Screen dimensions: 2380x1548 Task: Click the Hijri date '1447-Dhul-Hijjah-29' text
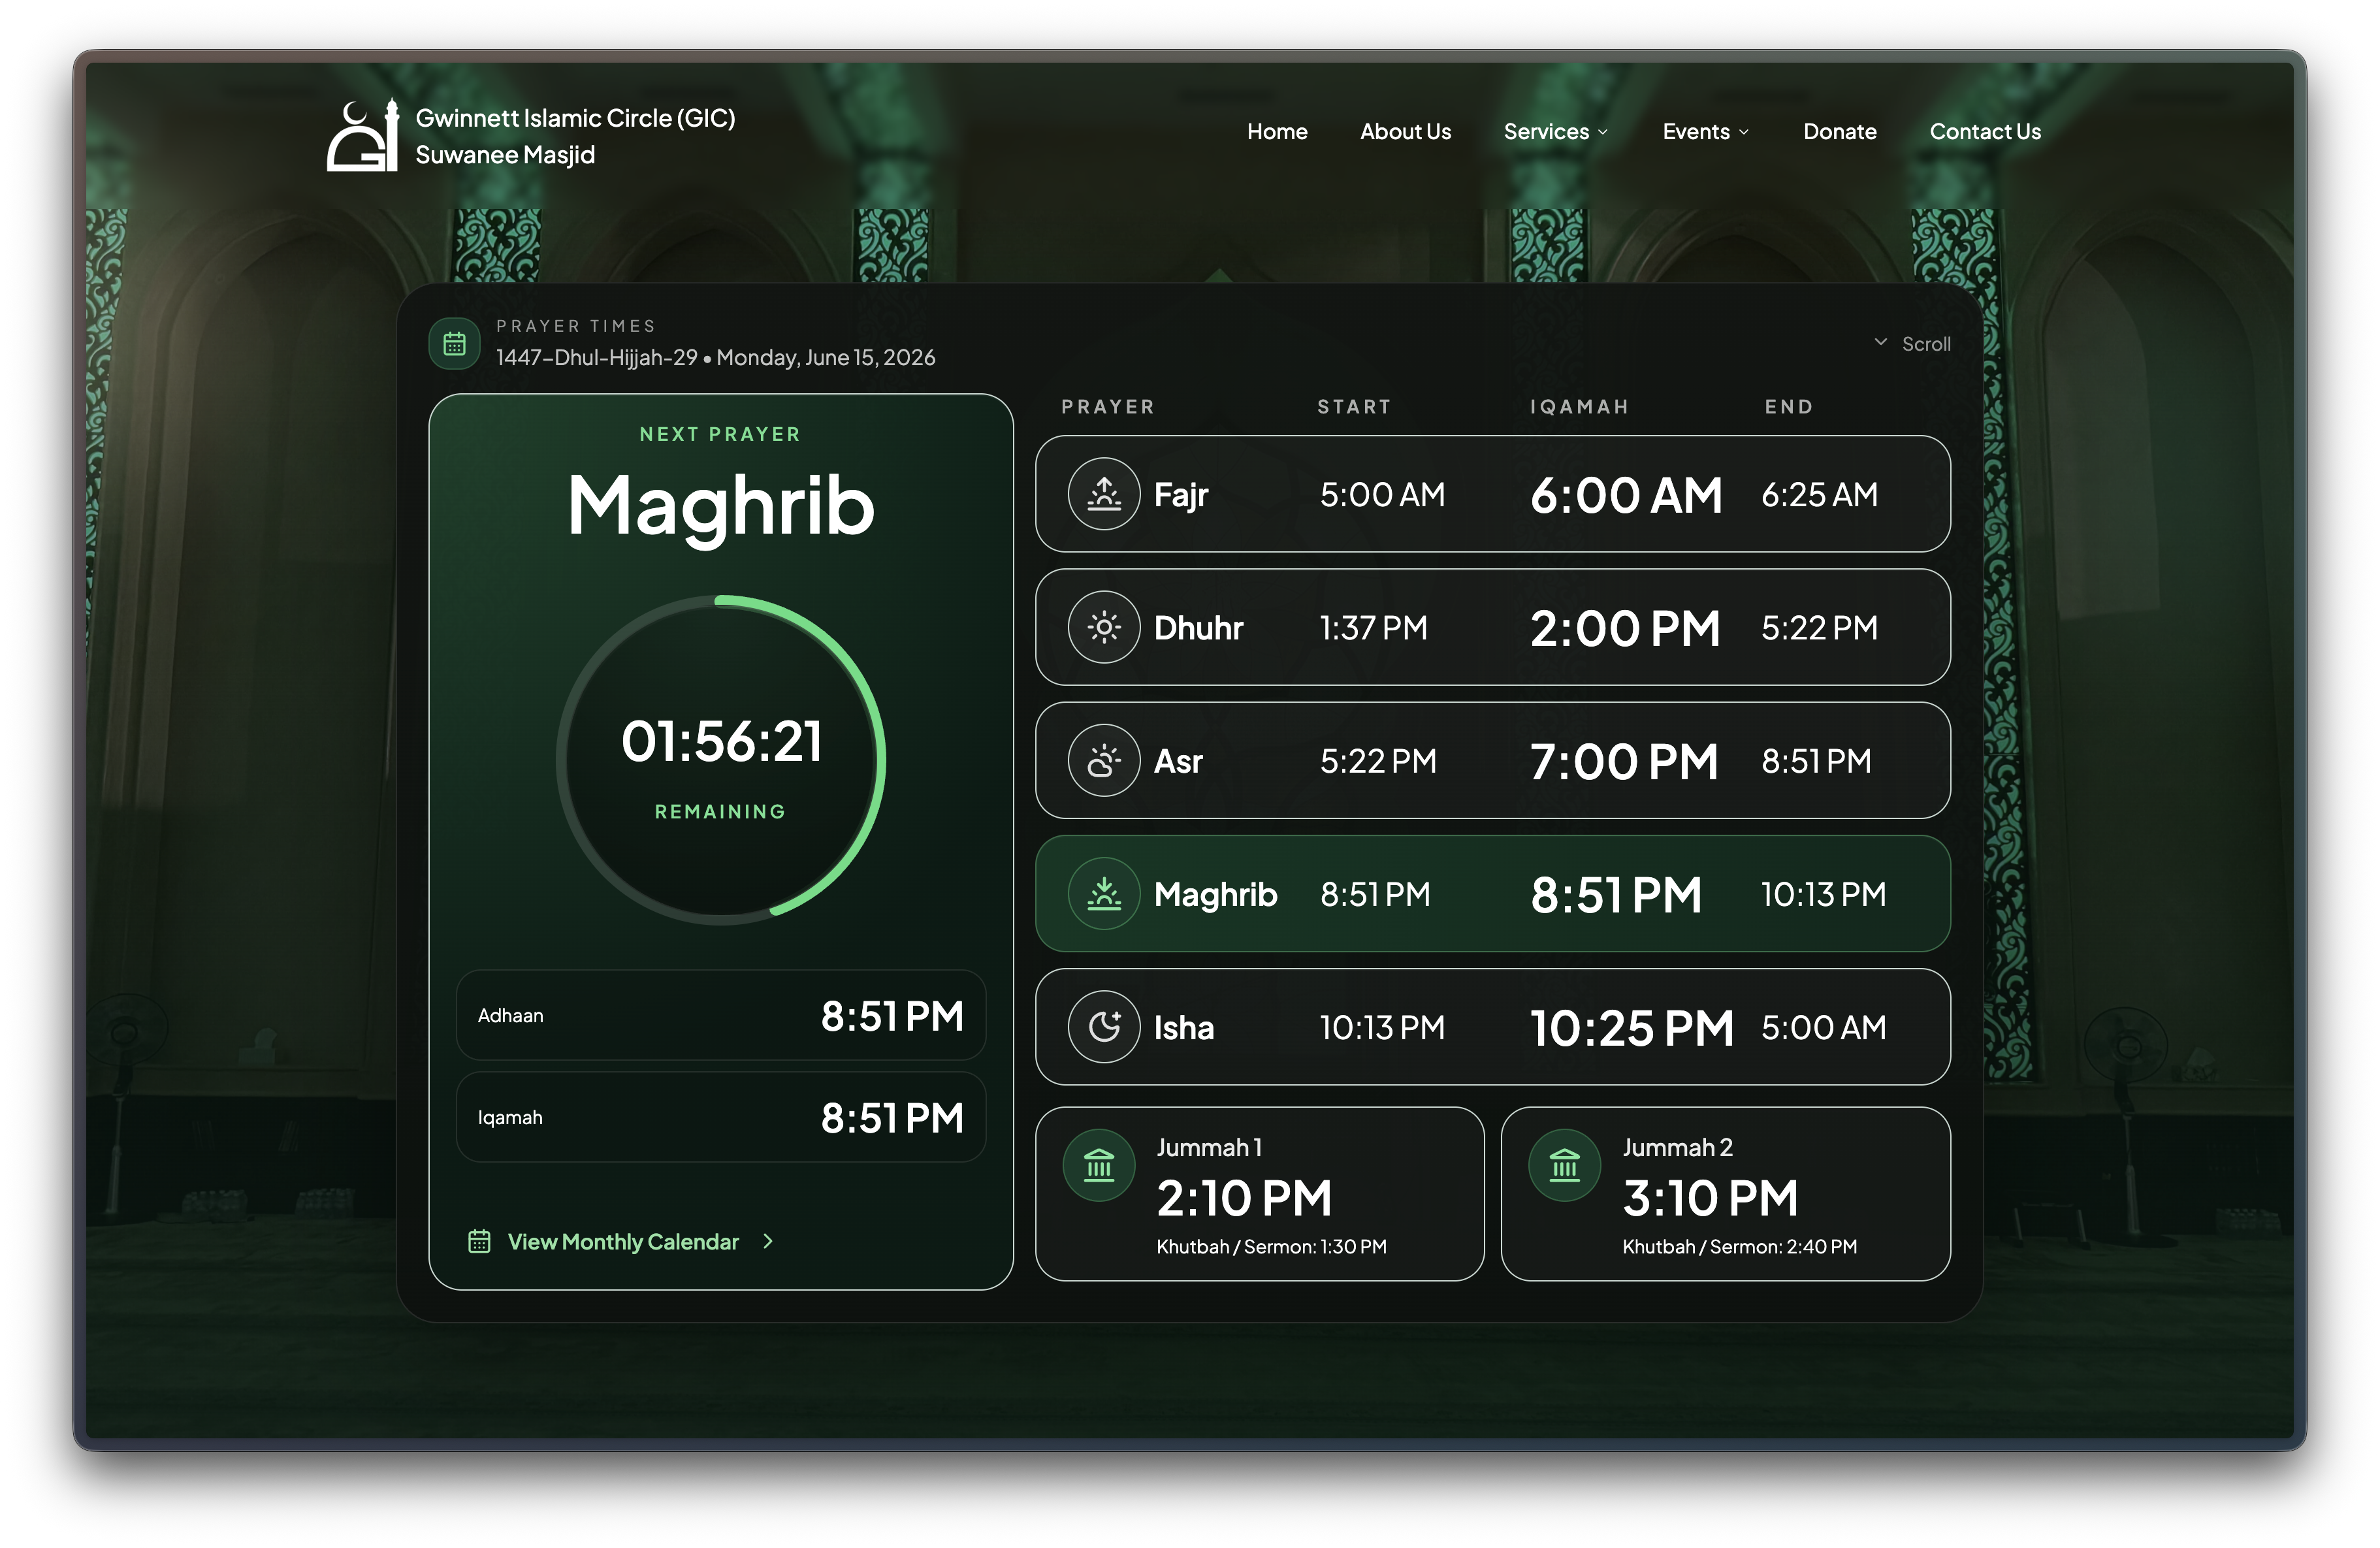pos(596,357)
